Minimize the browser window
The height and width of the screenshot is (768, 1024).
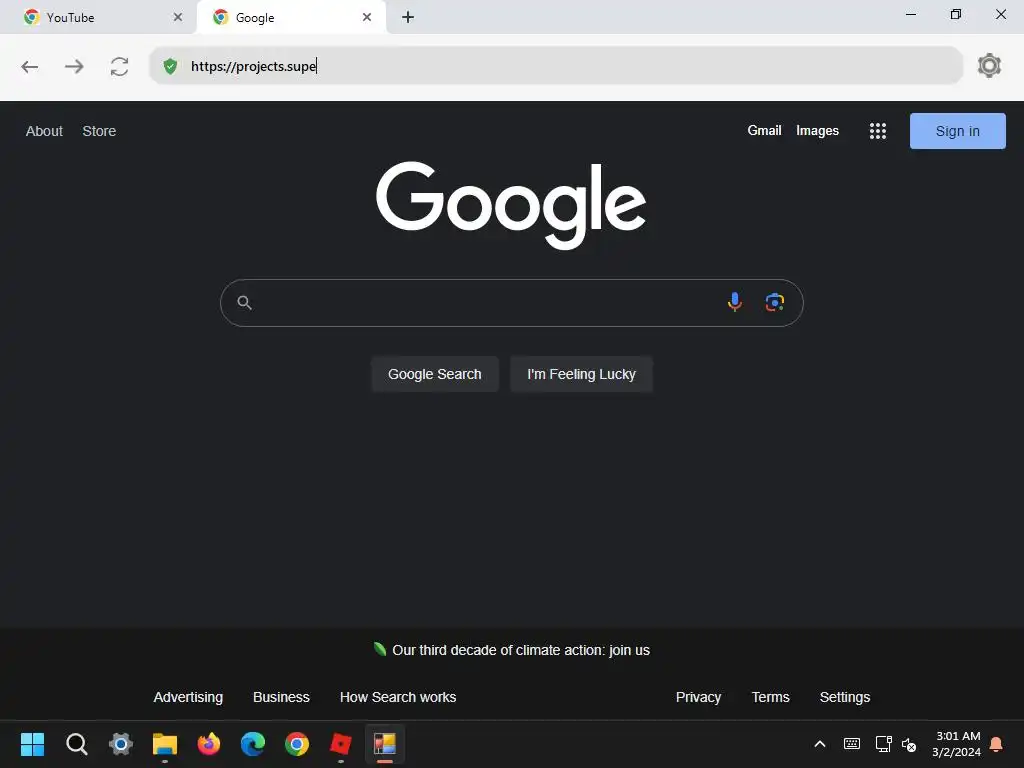point(911,14)
